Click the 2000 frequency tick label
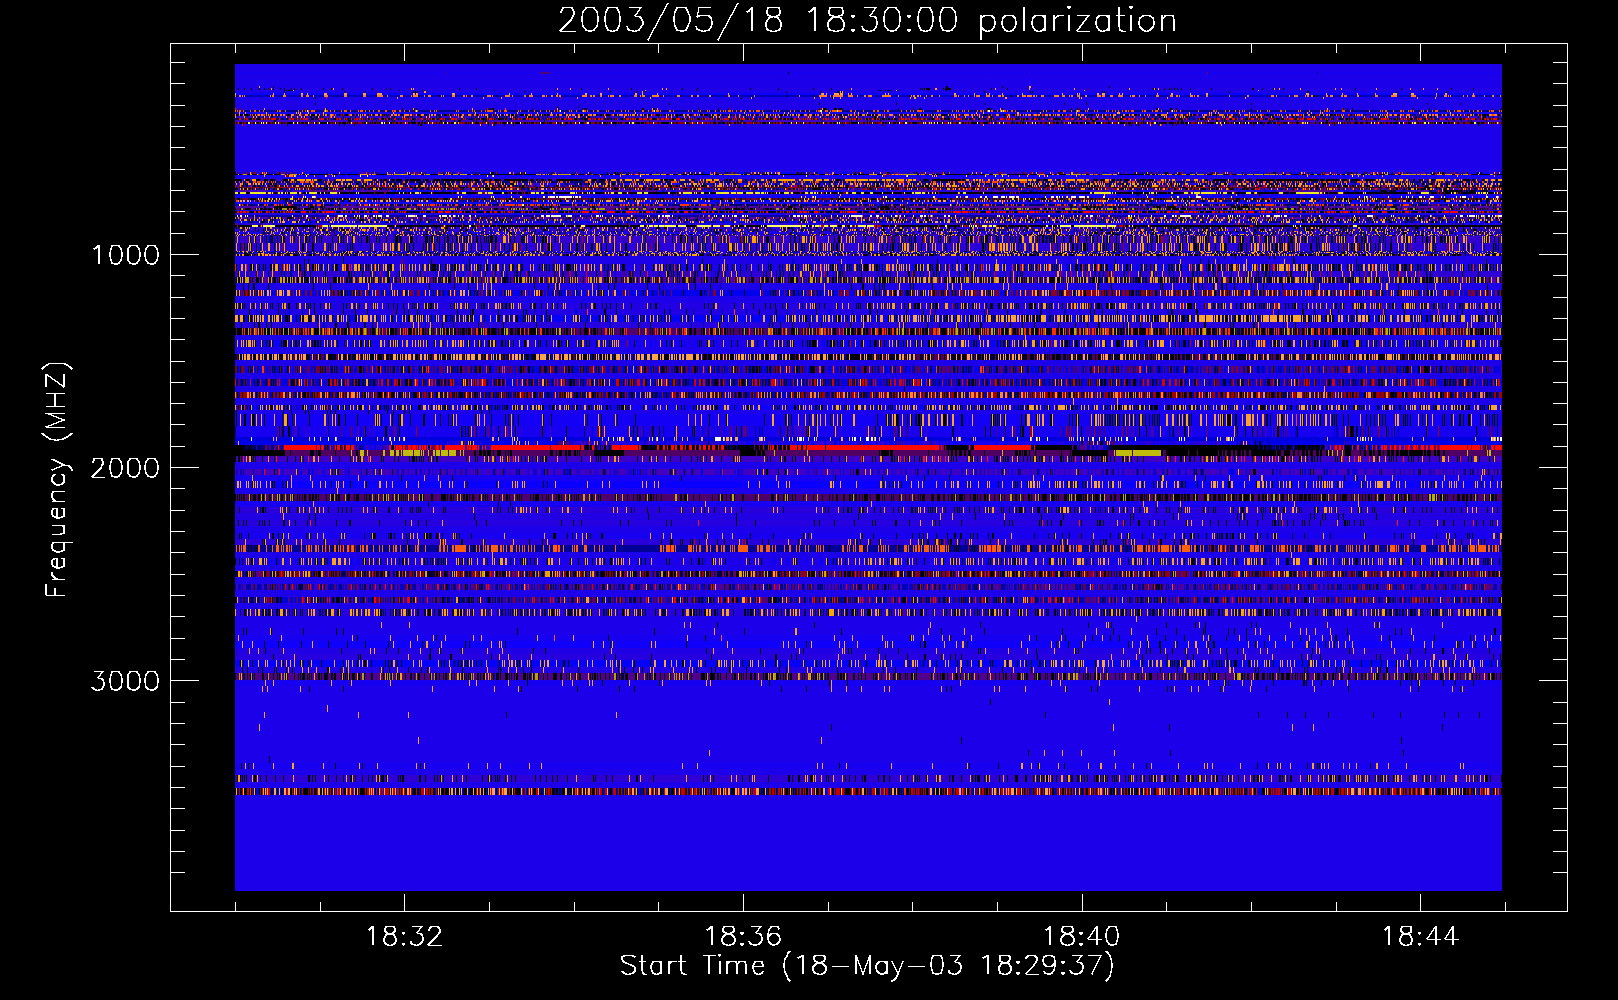Screen dimensions: 1618x1000 click(x=125, y=468)
